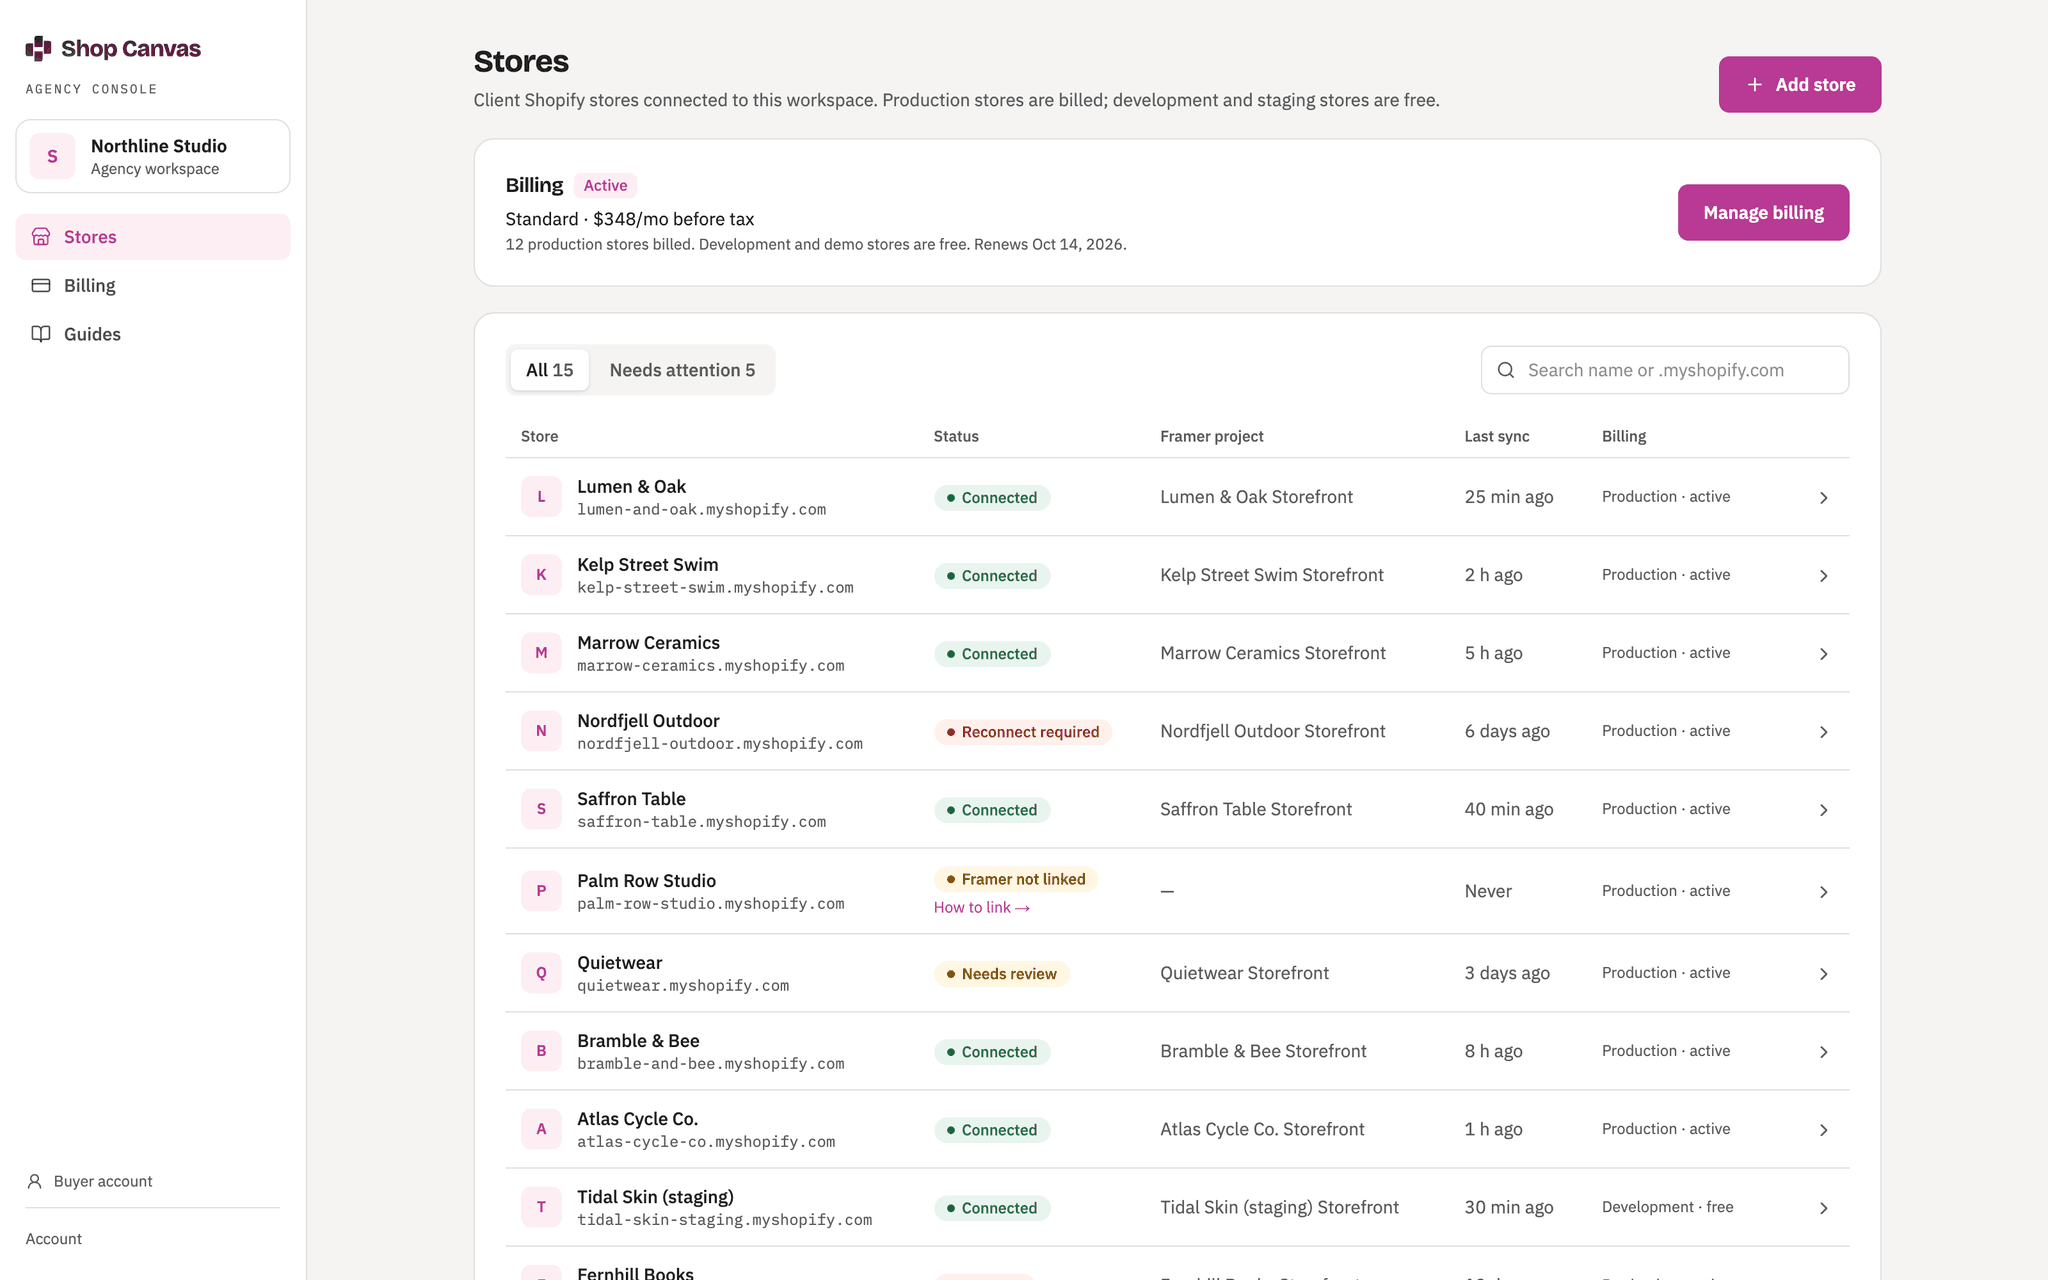The image size is (2048, 1280).
Task: Follow the How to link link
Action: [x=981, y=908]
